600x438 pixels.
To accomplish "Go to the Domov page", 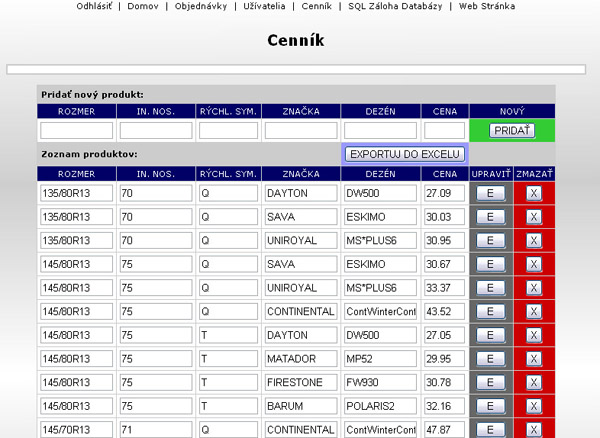I will 143,6.
